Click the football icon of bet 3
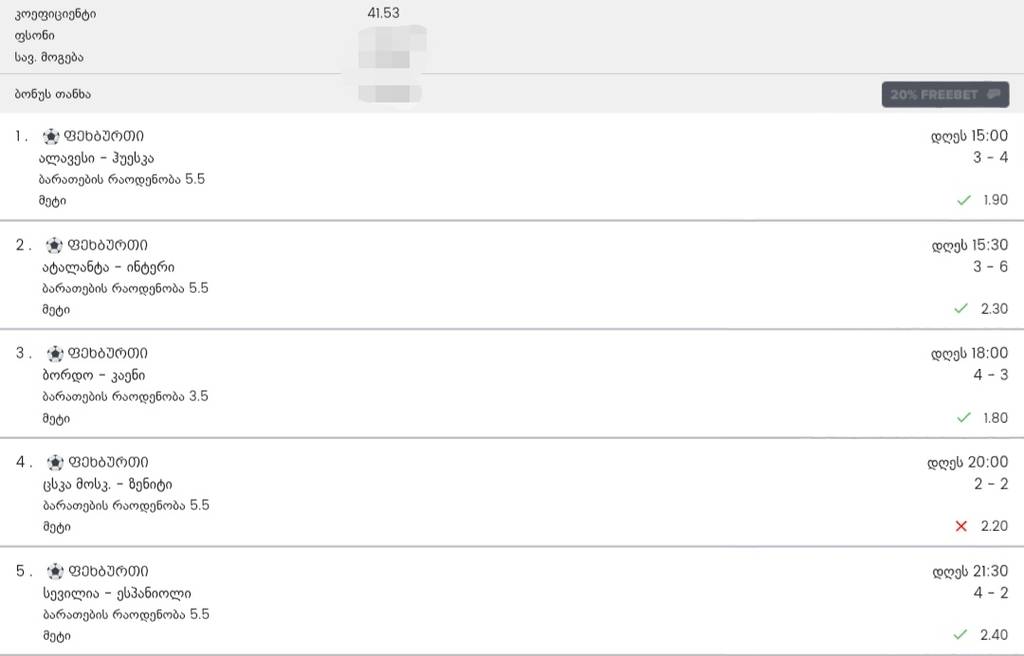The height and width of the screenshot is (656, 1024). tap(55, 353)
